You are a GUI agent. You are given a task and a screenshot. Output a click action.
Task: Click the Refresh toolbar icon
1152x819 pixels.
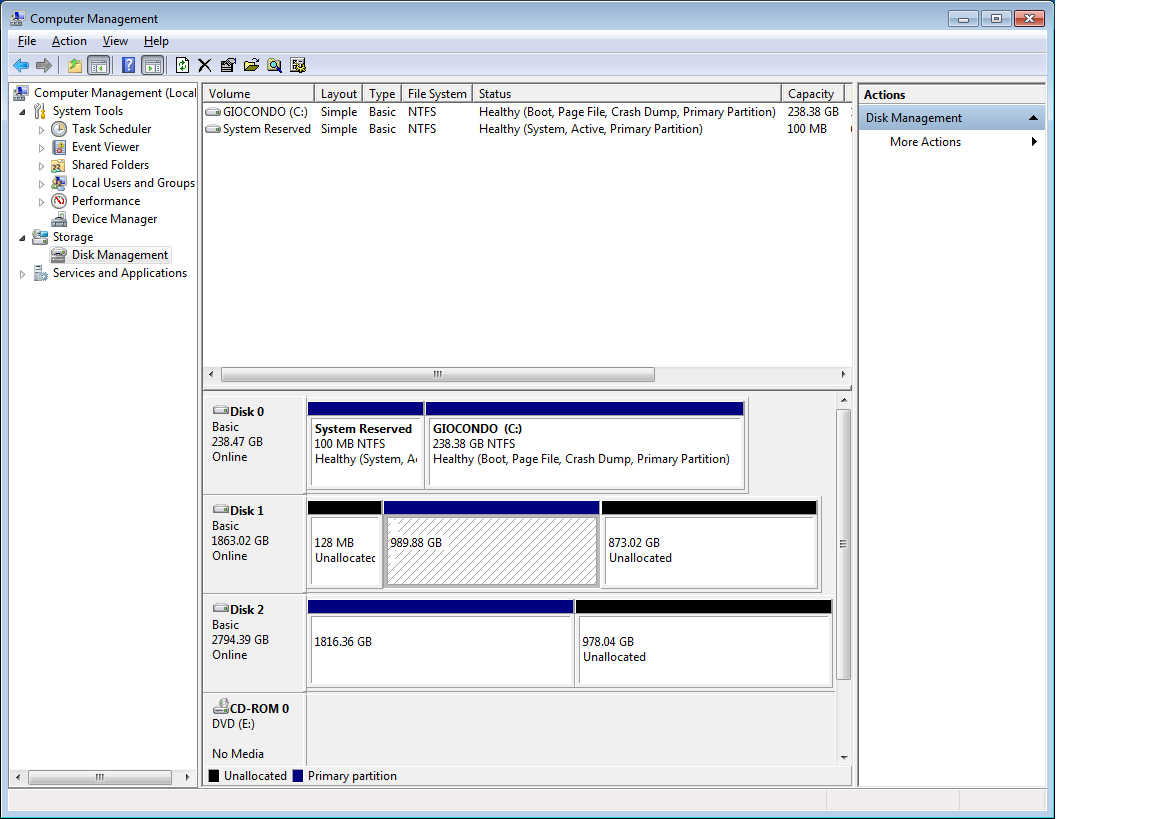click(x=182, y=65)
